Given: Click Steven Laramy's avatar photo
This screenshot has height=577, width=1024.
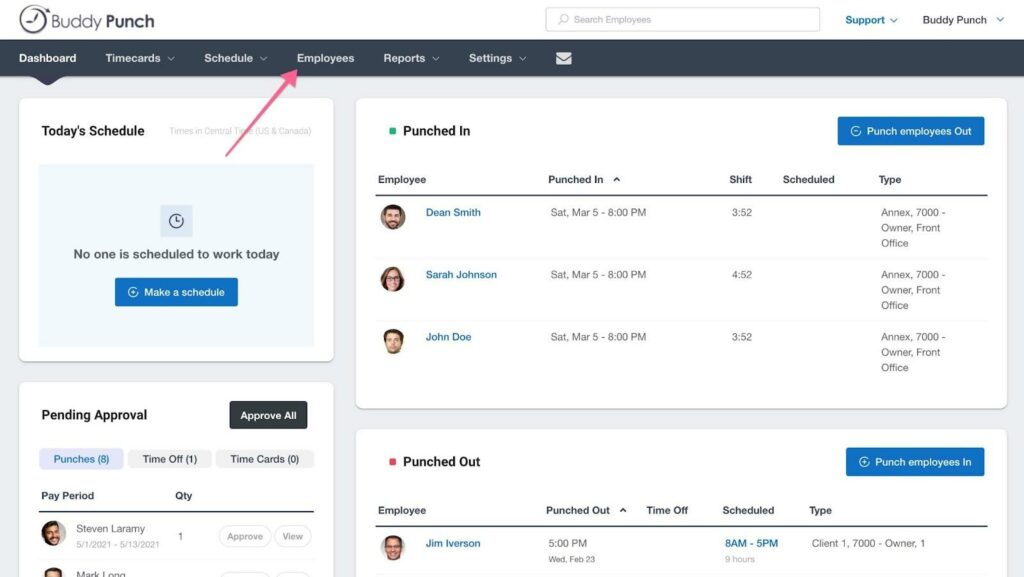Looking at the screenshot, I should pyautogui.click(x=54, y=533).
